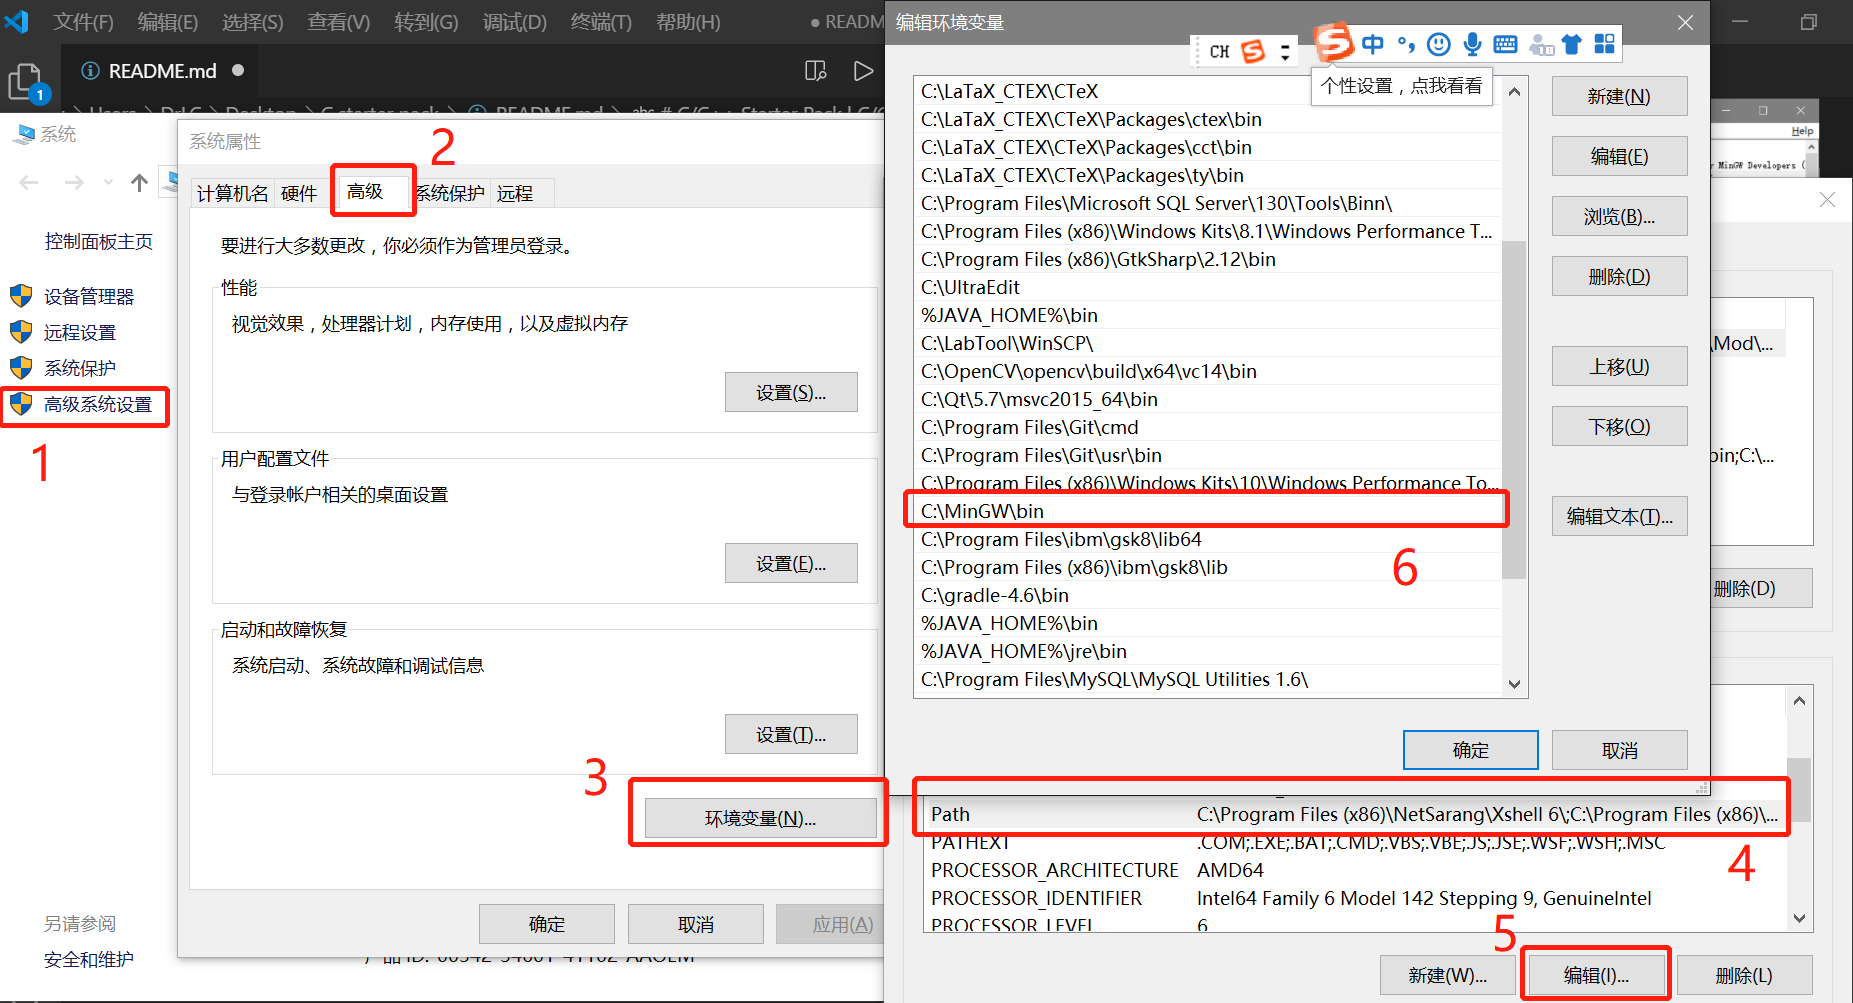Move entry down with 下移(O)
The height and width of the screenshot is (1003, 1853).
click(x=1619, y=426)
